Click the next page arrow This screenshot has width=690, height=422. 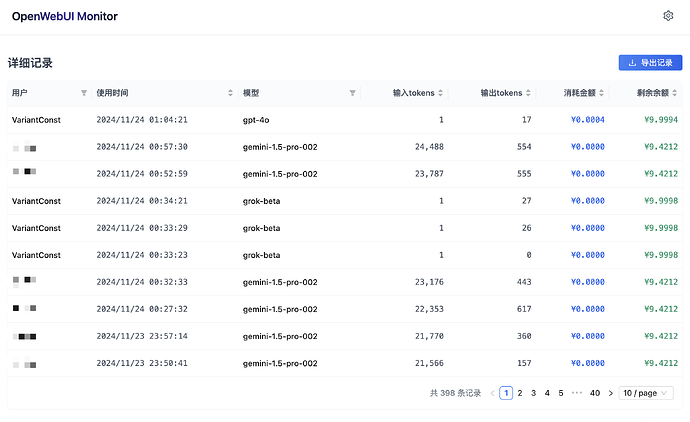(x=610, y=393)
